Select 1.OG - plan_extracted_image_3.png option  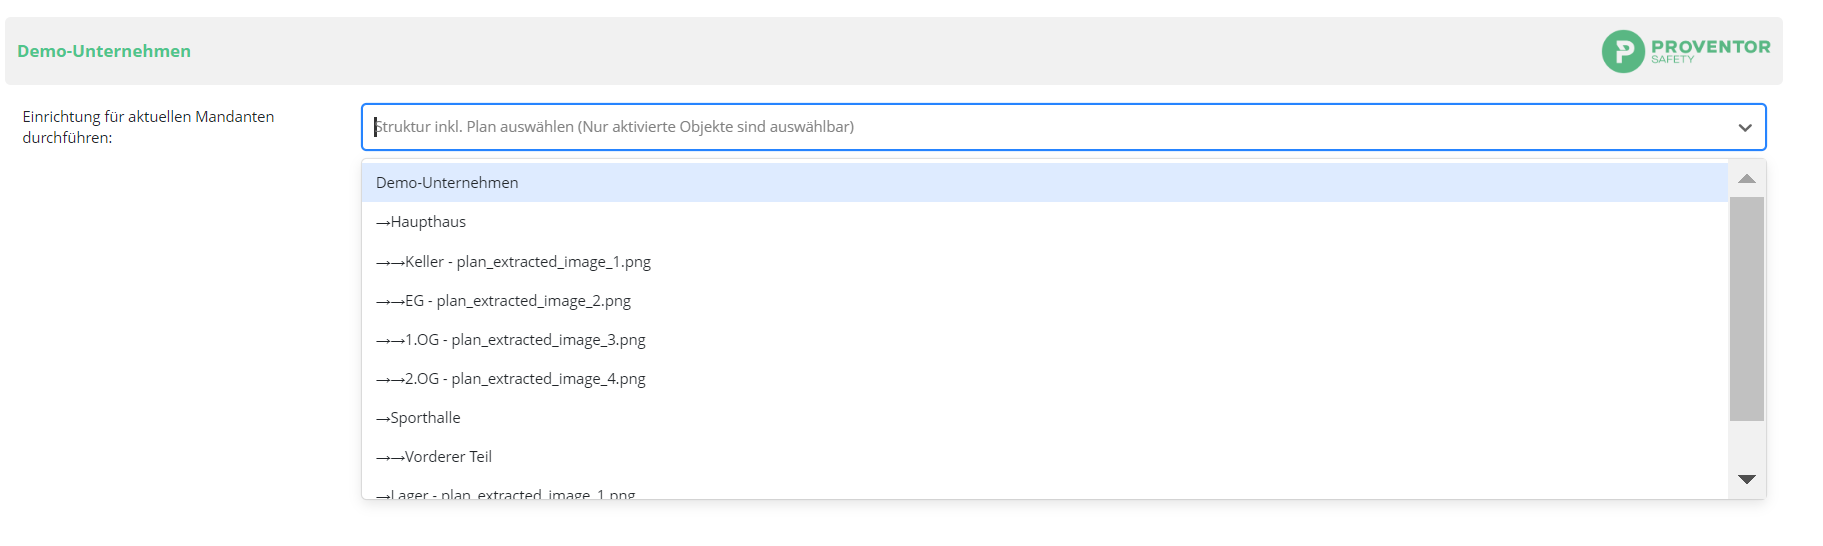click(1045, 340)
